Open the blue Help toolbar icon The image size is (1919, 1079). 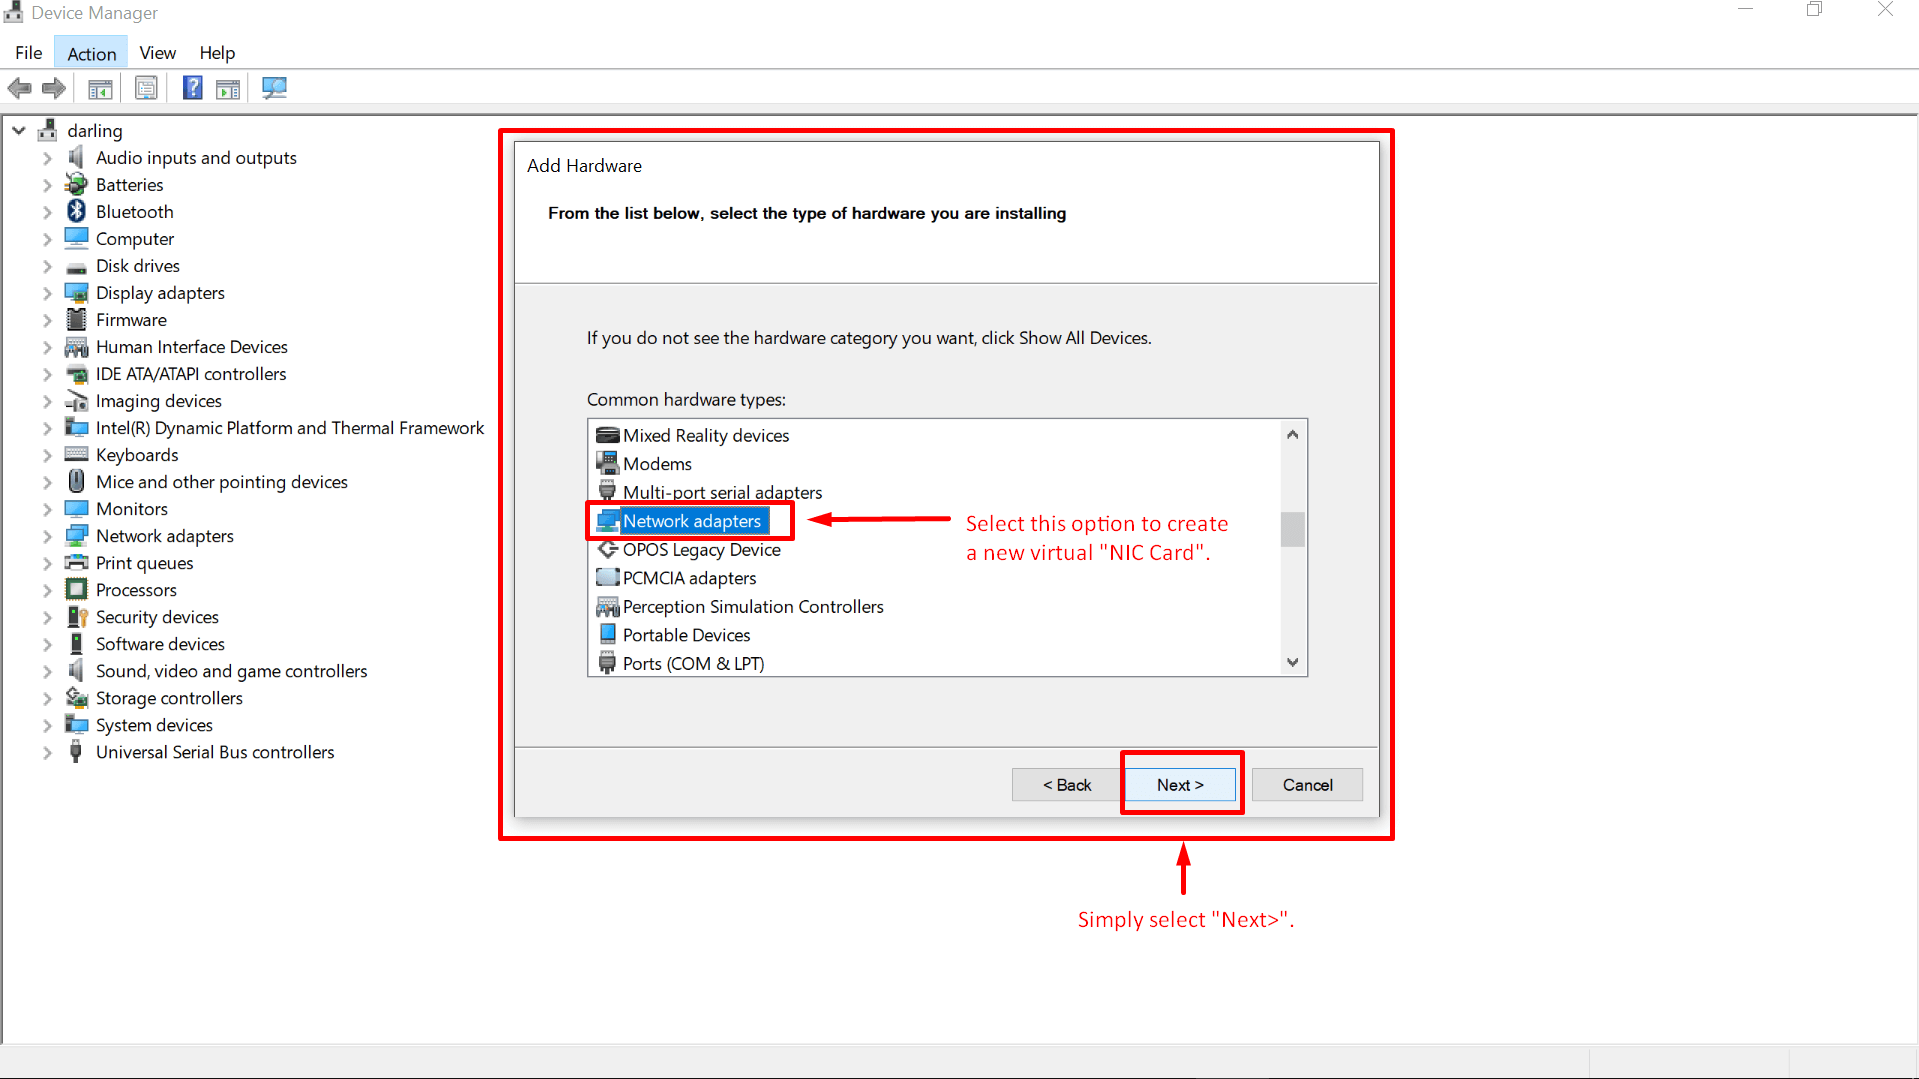pyautogui.click(x=193, y=88)
